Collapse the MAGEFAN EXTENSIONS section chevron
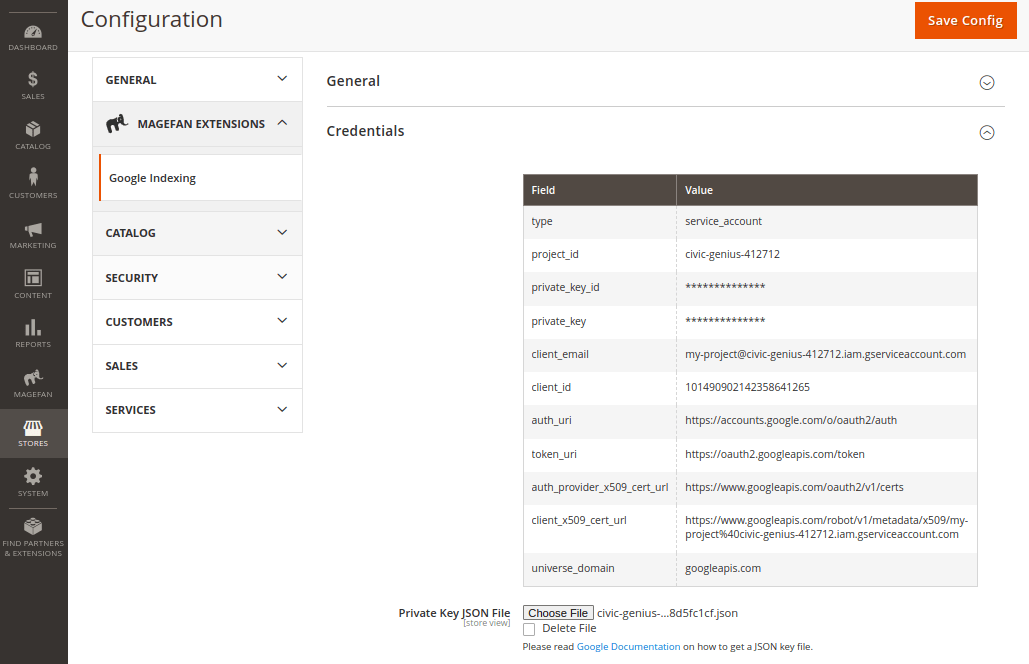The width and height of the screenshot is (1029, 664). coord(282,123)
